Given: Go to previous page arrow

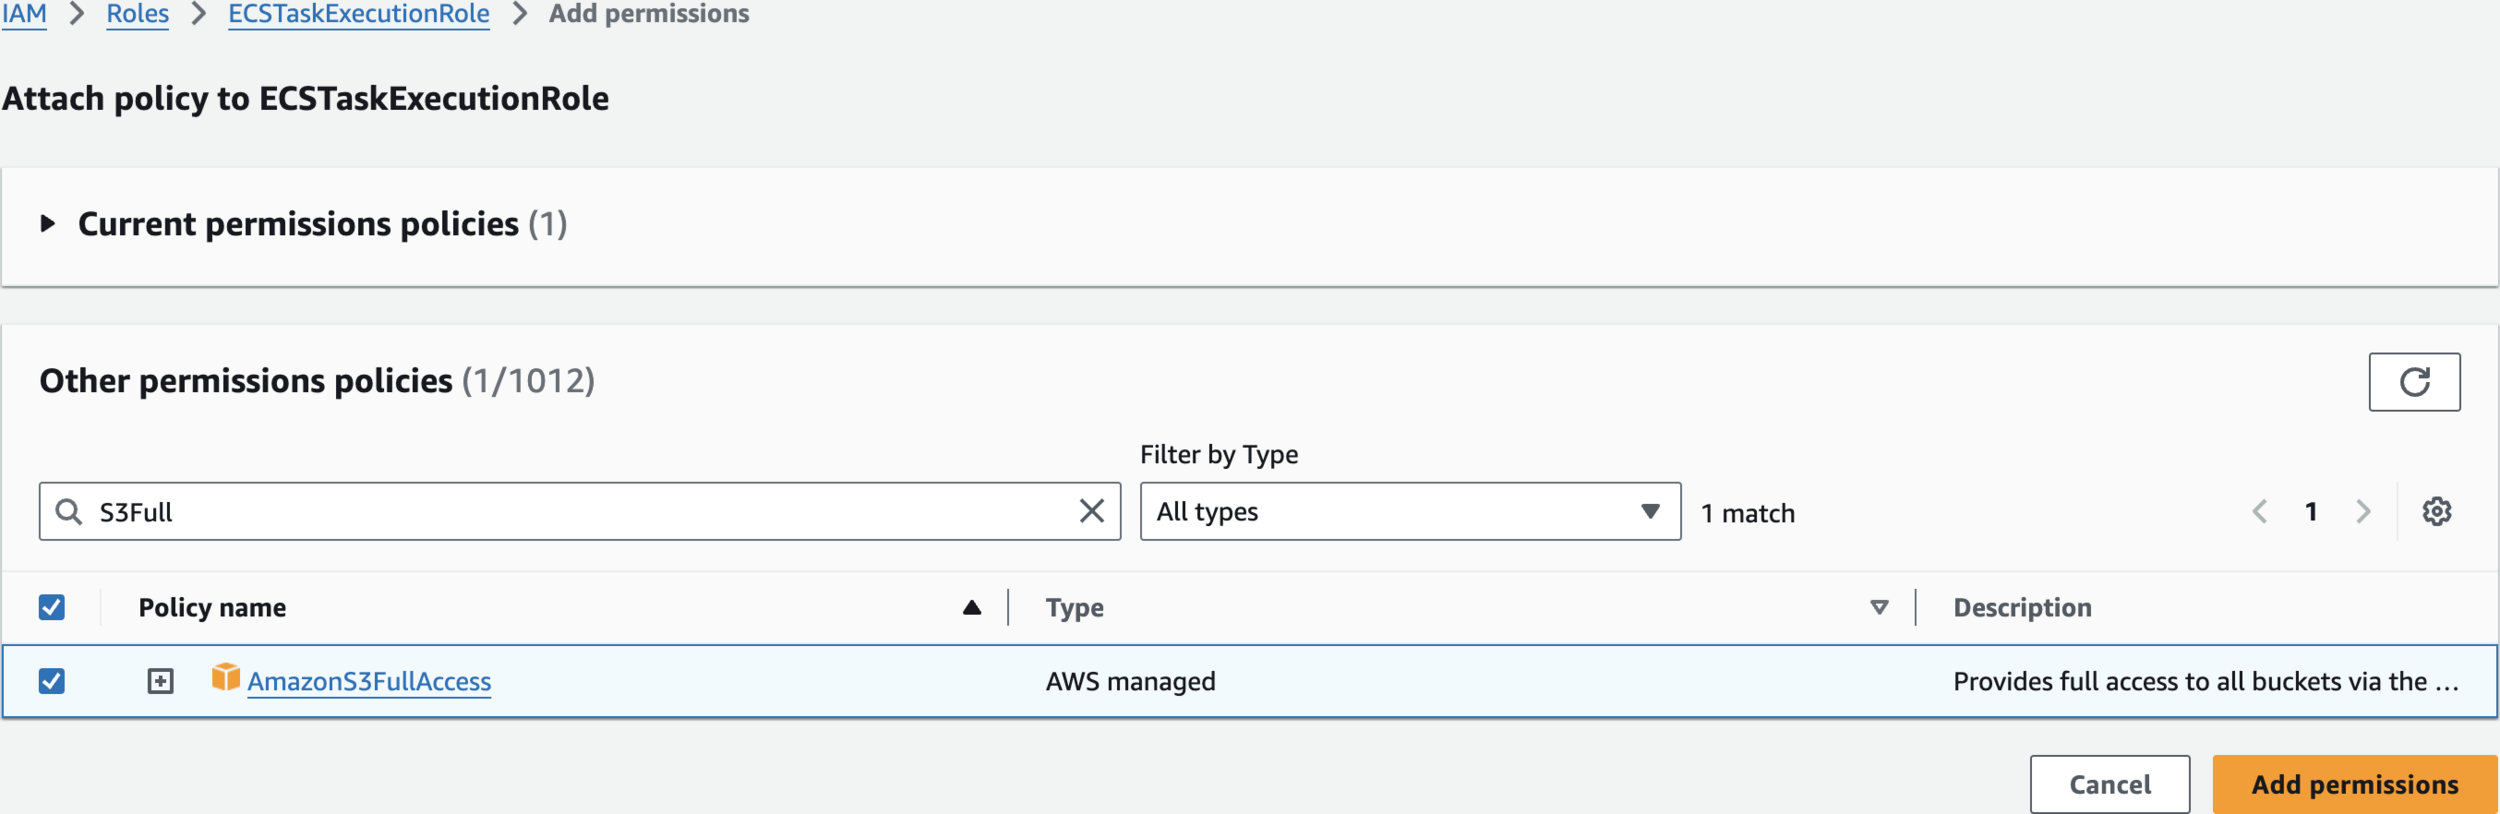Looking at the screenshot, I should tap(2259, 512).
